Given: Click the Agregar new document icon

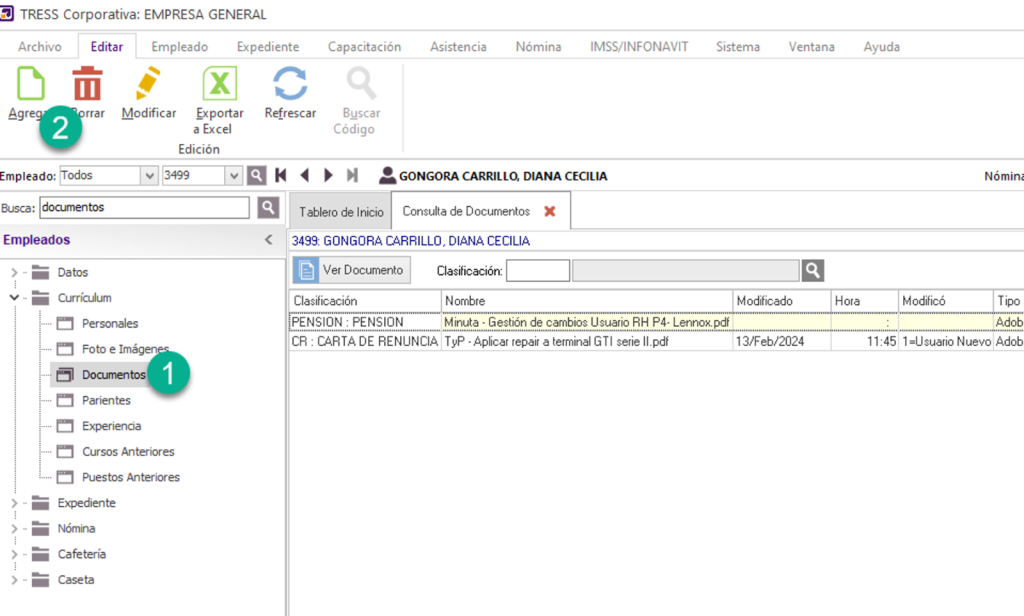Looking at the screenshot, I should click(x=31, y=84).
